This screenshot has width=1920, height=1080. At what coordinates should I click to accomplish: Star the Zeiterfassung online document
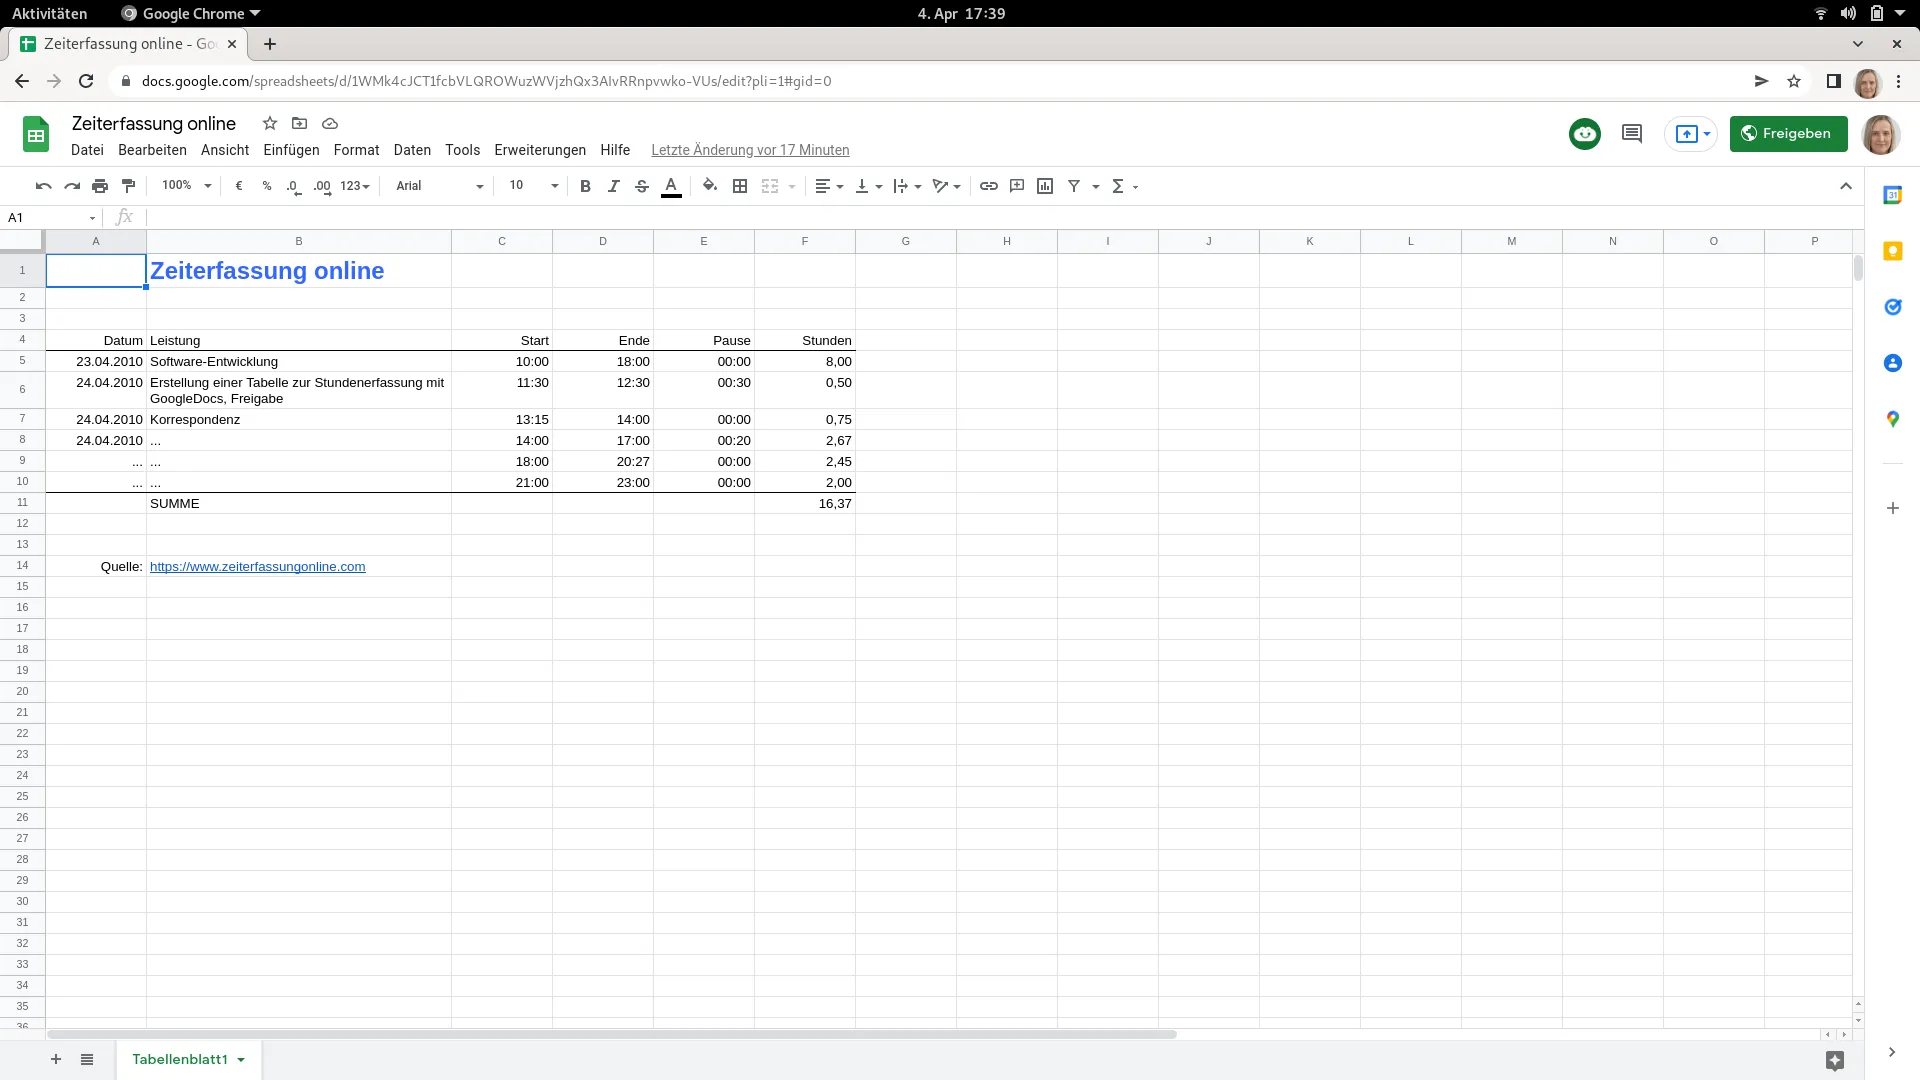269,123
